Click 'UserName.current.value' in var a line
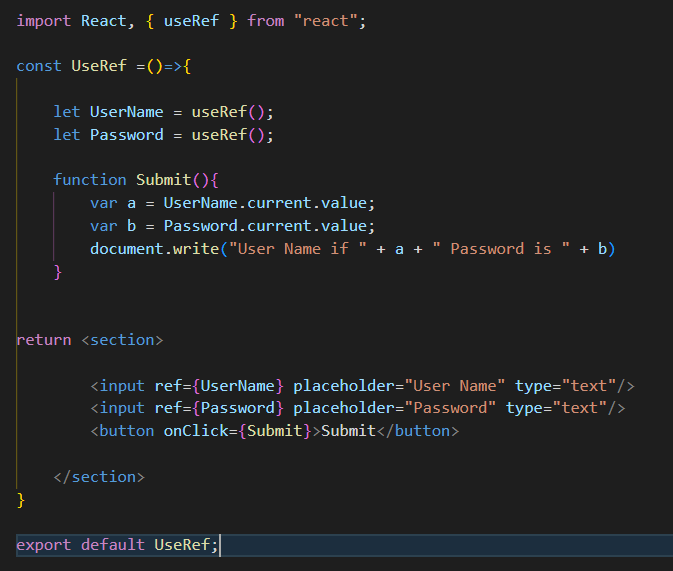Screen dimensions: 673x571 pyautogui.click(x=265, y=203)
